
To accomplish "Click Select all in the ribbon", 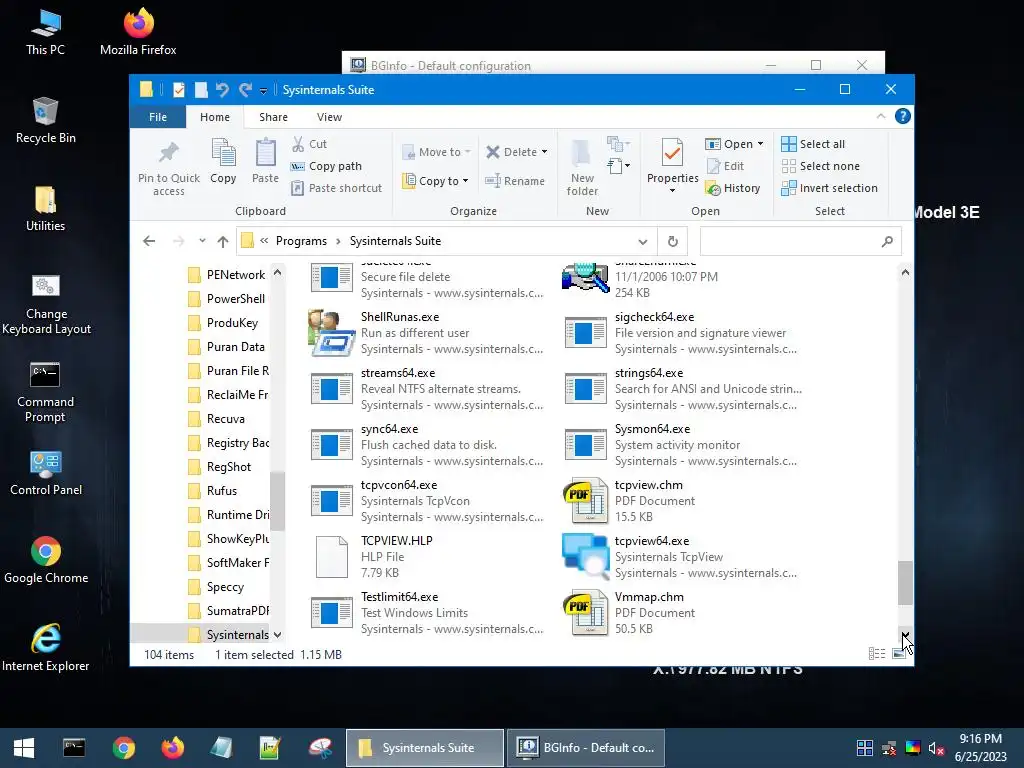I will [x=813, y=144].
